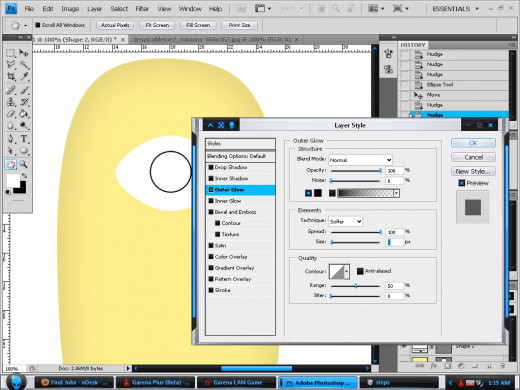
Task: Click Cancel in Layer Style dialog
Action: click(x=473, y=157)
